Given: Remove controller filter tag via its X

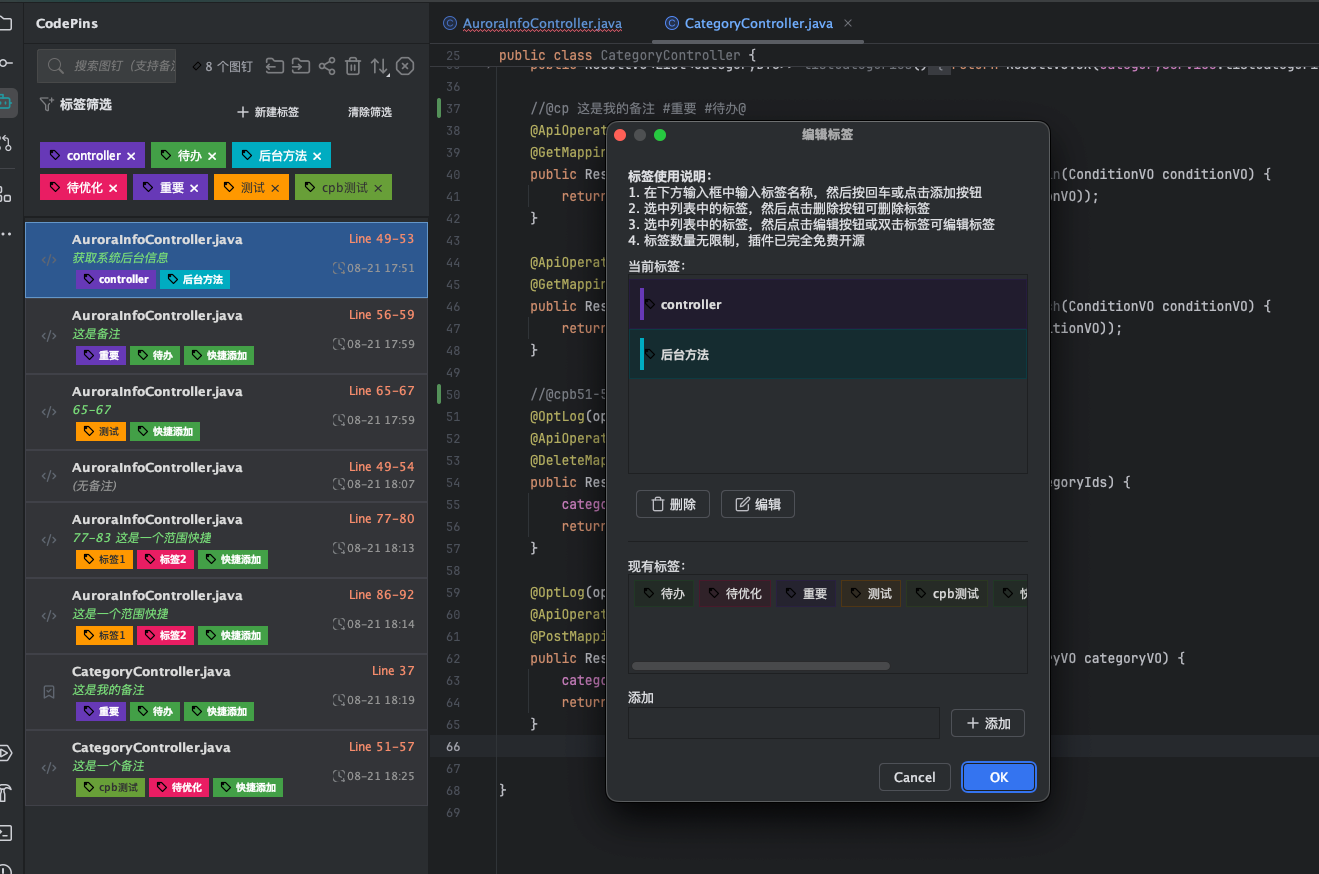Looking at the screenshot, I should point(131,156).
